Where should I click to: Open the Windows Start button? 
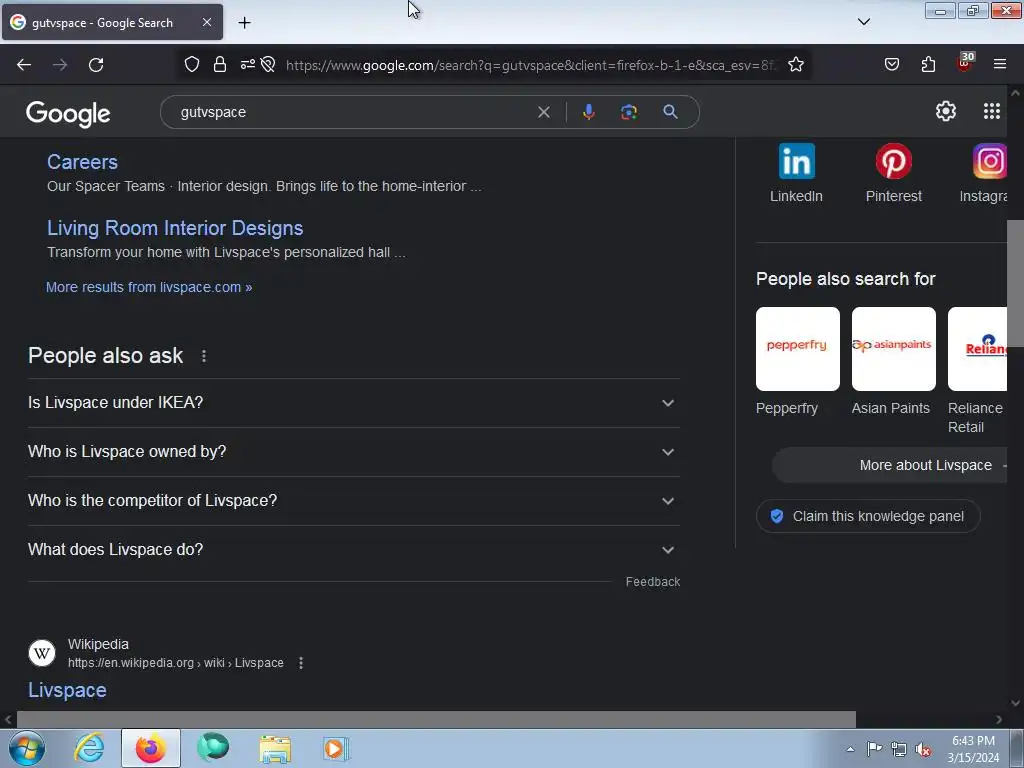27,748
